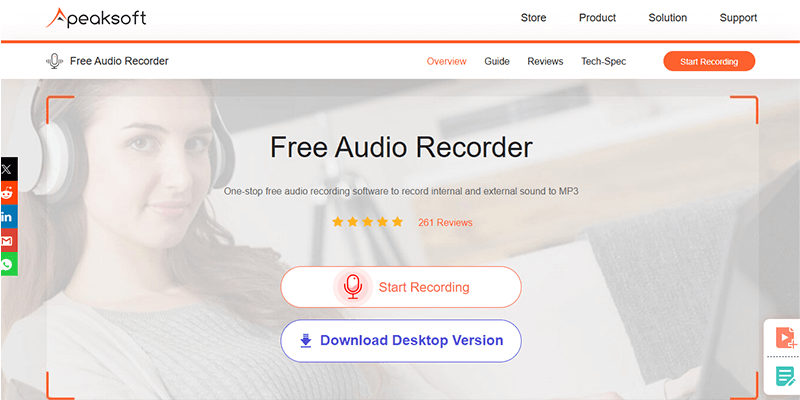Click the Free Audio Recorder microphone icon
Image resolution: width=800 pixels, height=400 pixels.
click(54, 61)
